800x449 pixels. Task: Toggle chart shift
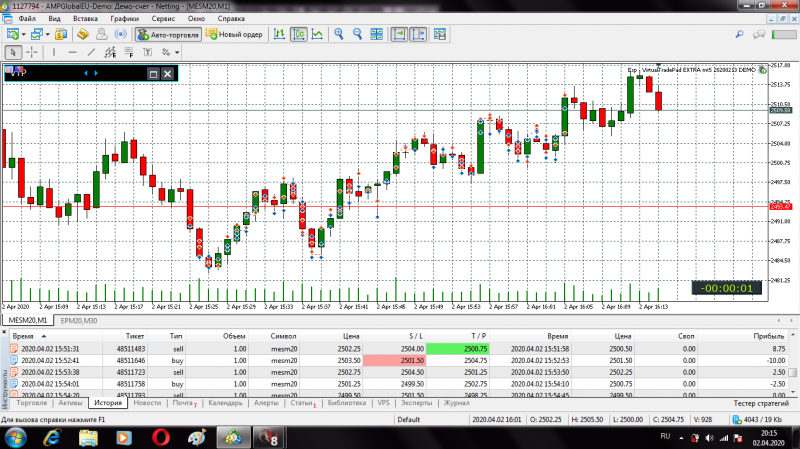[x=418, y=34]
